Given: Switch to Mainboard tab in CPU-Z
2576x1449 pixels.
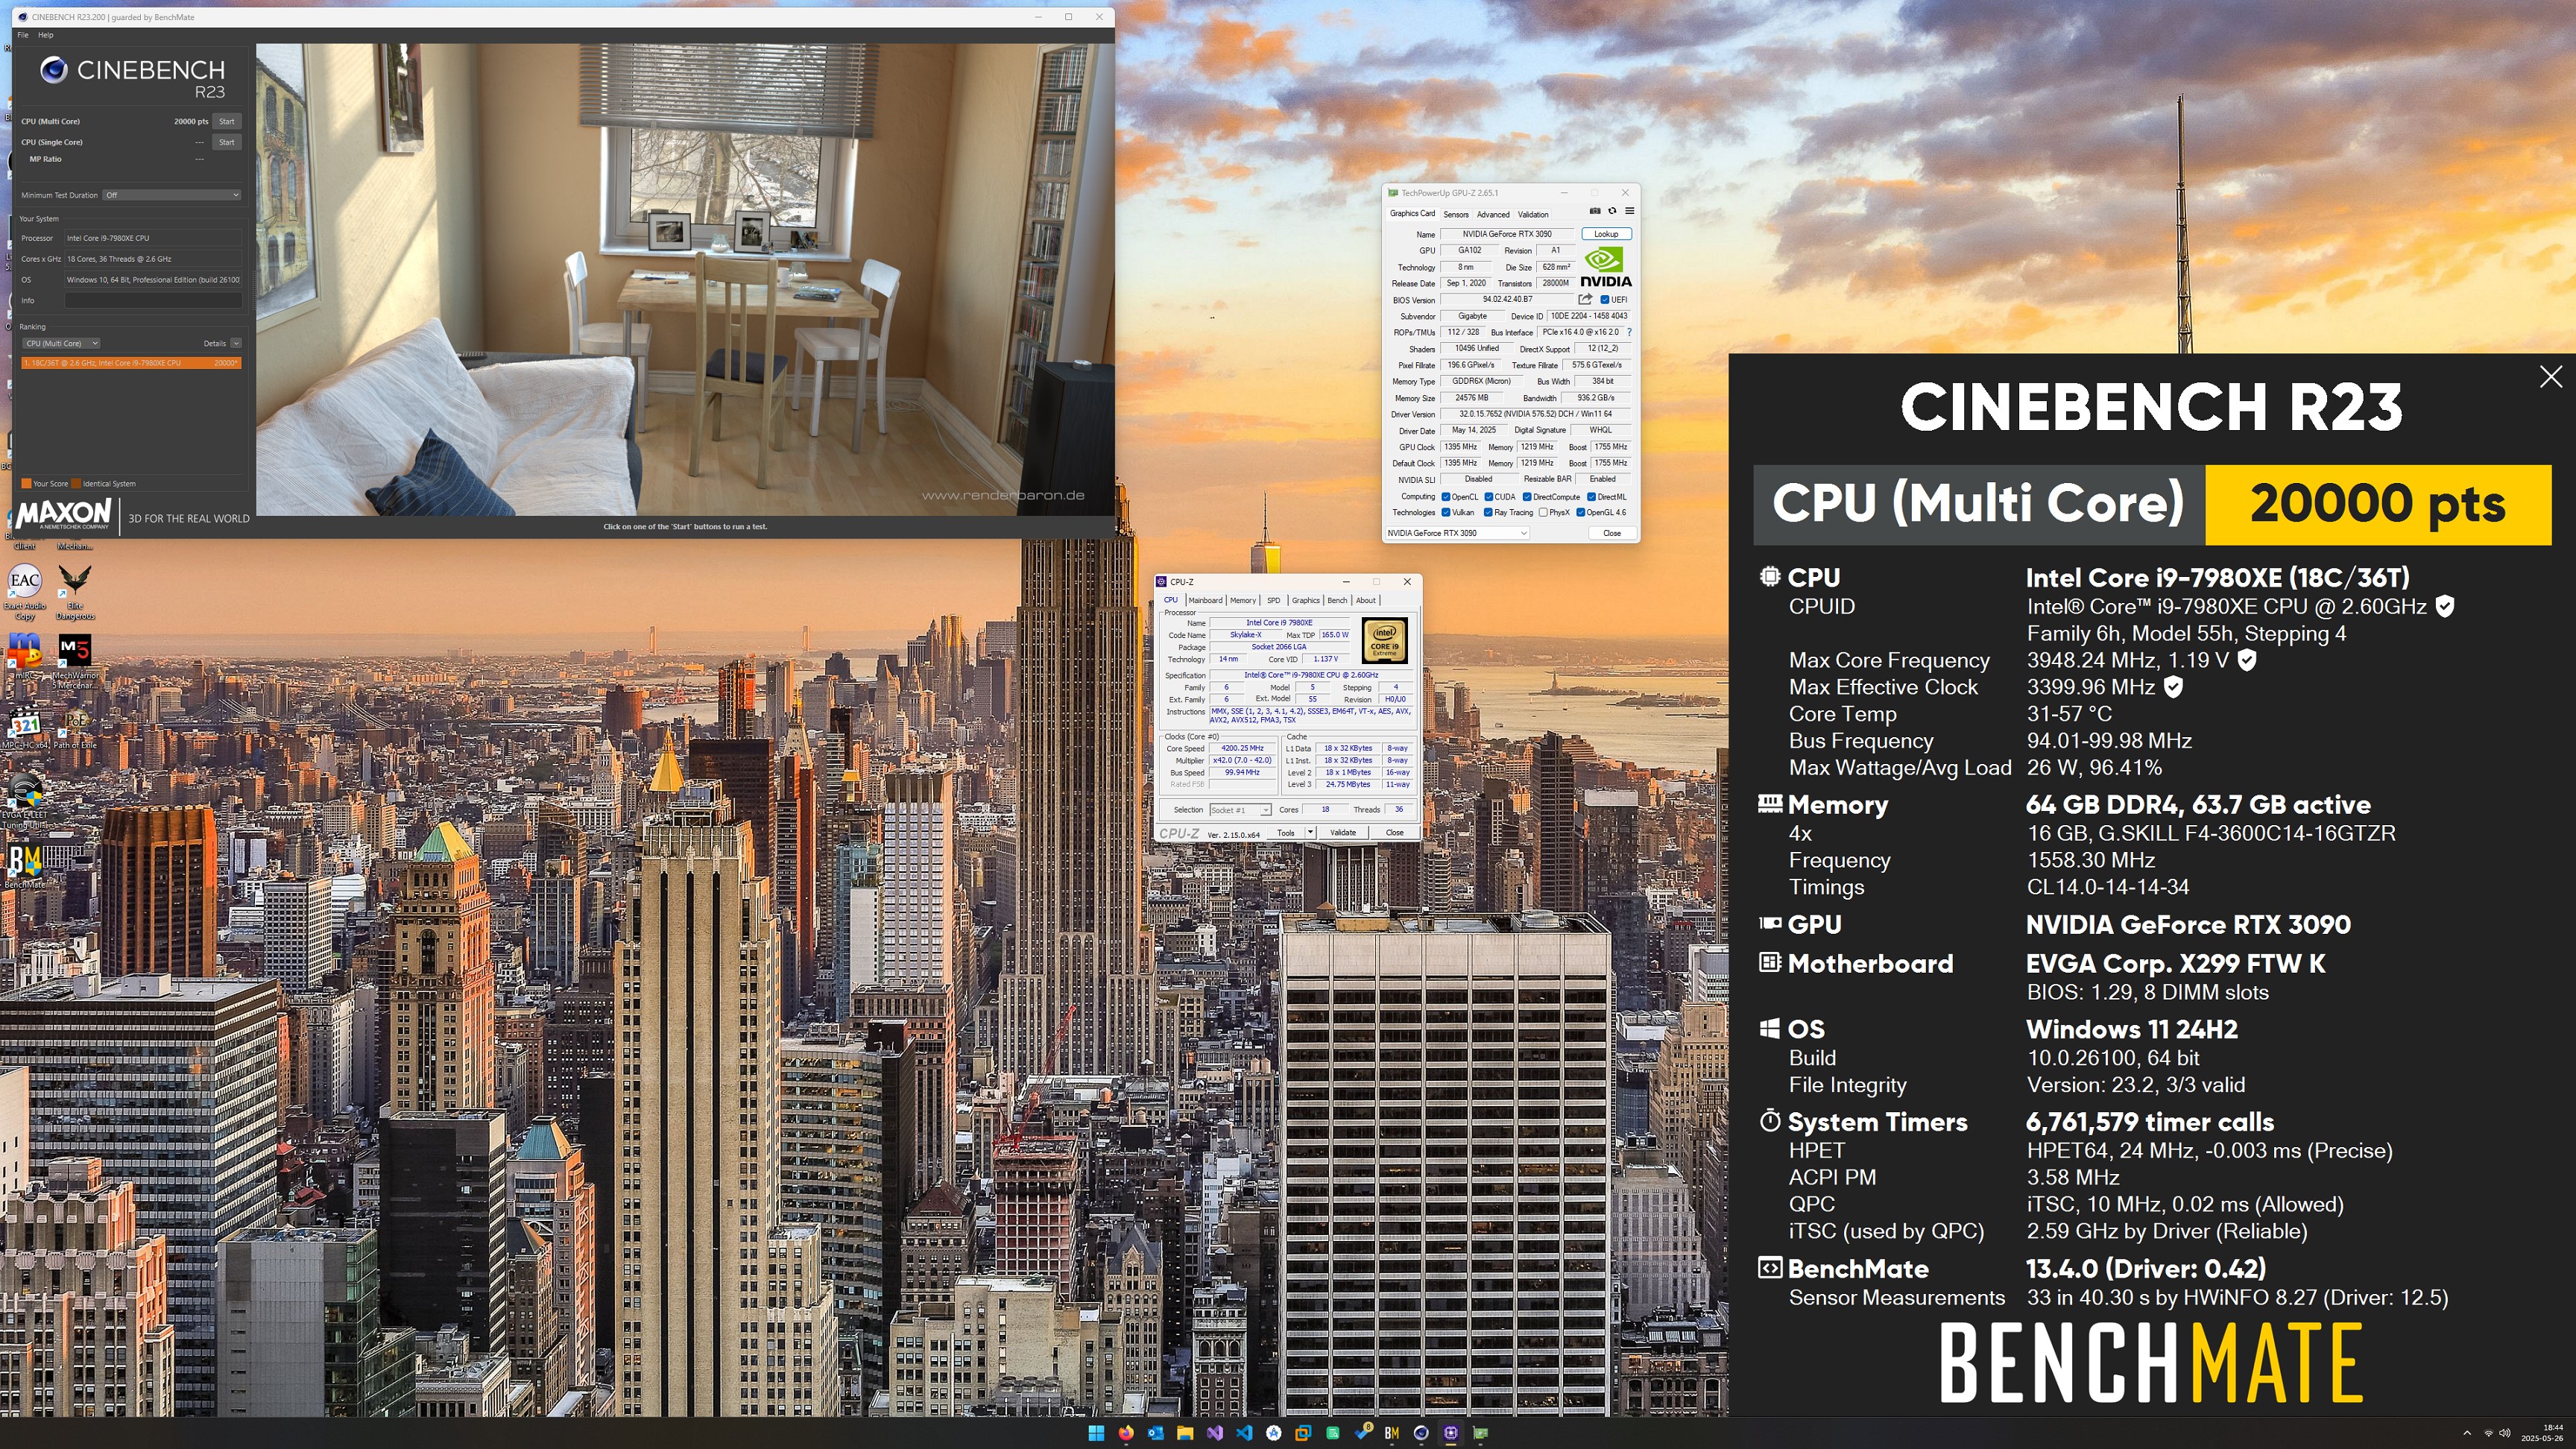Looking at the screenshot, I should (1206, 600).
